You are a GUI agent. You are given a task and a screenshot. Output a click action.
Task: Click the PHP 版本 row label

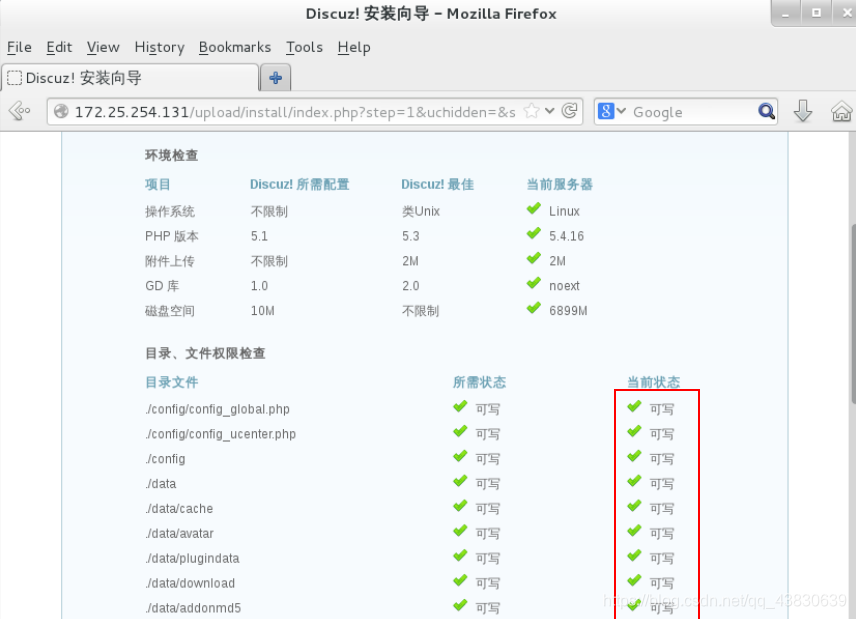(x=171, y=236)
